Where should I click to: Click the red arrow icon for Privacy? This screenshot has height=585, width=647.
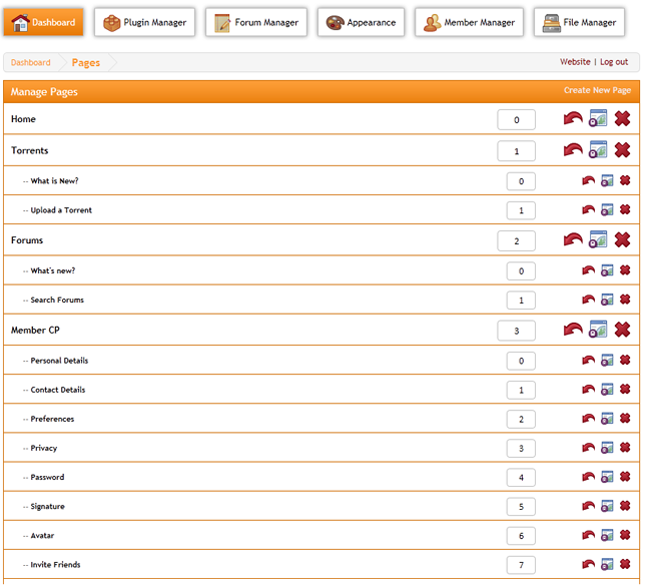point(588,448)
